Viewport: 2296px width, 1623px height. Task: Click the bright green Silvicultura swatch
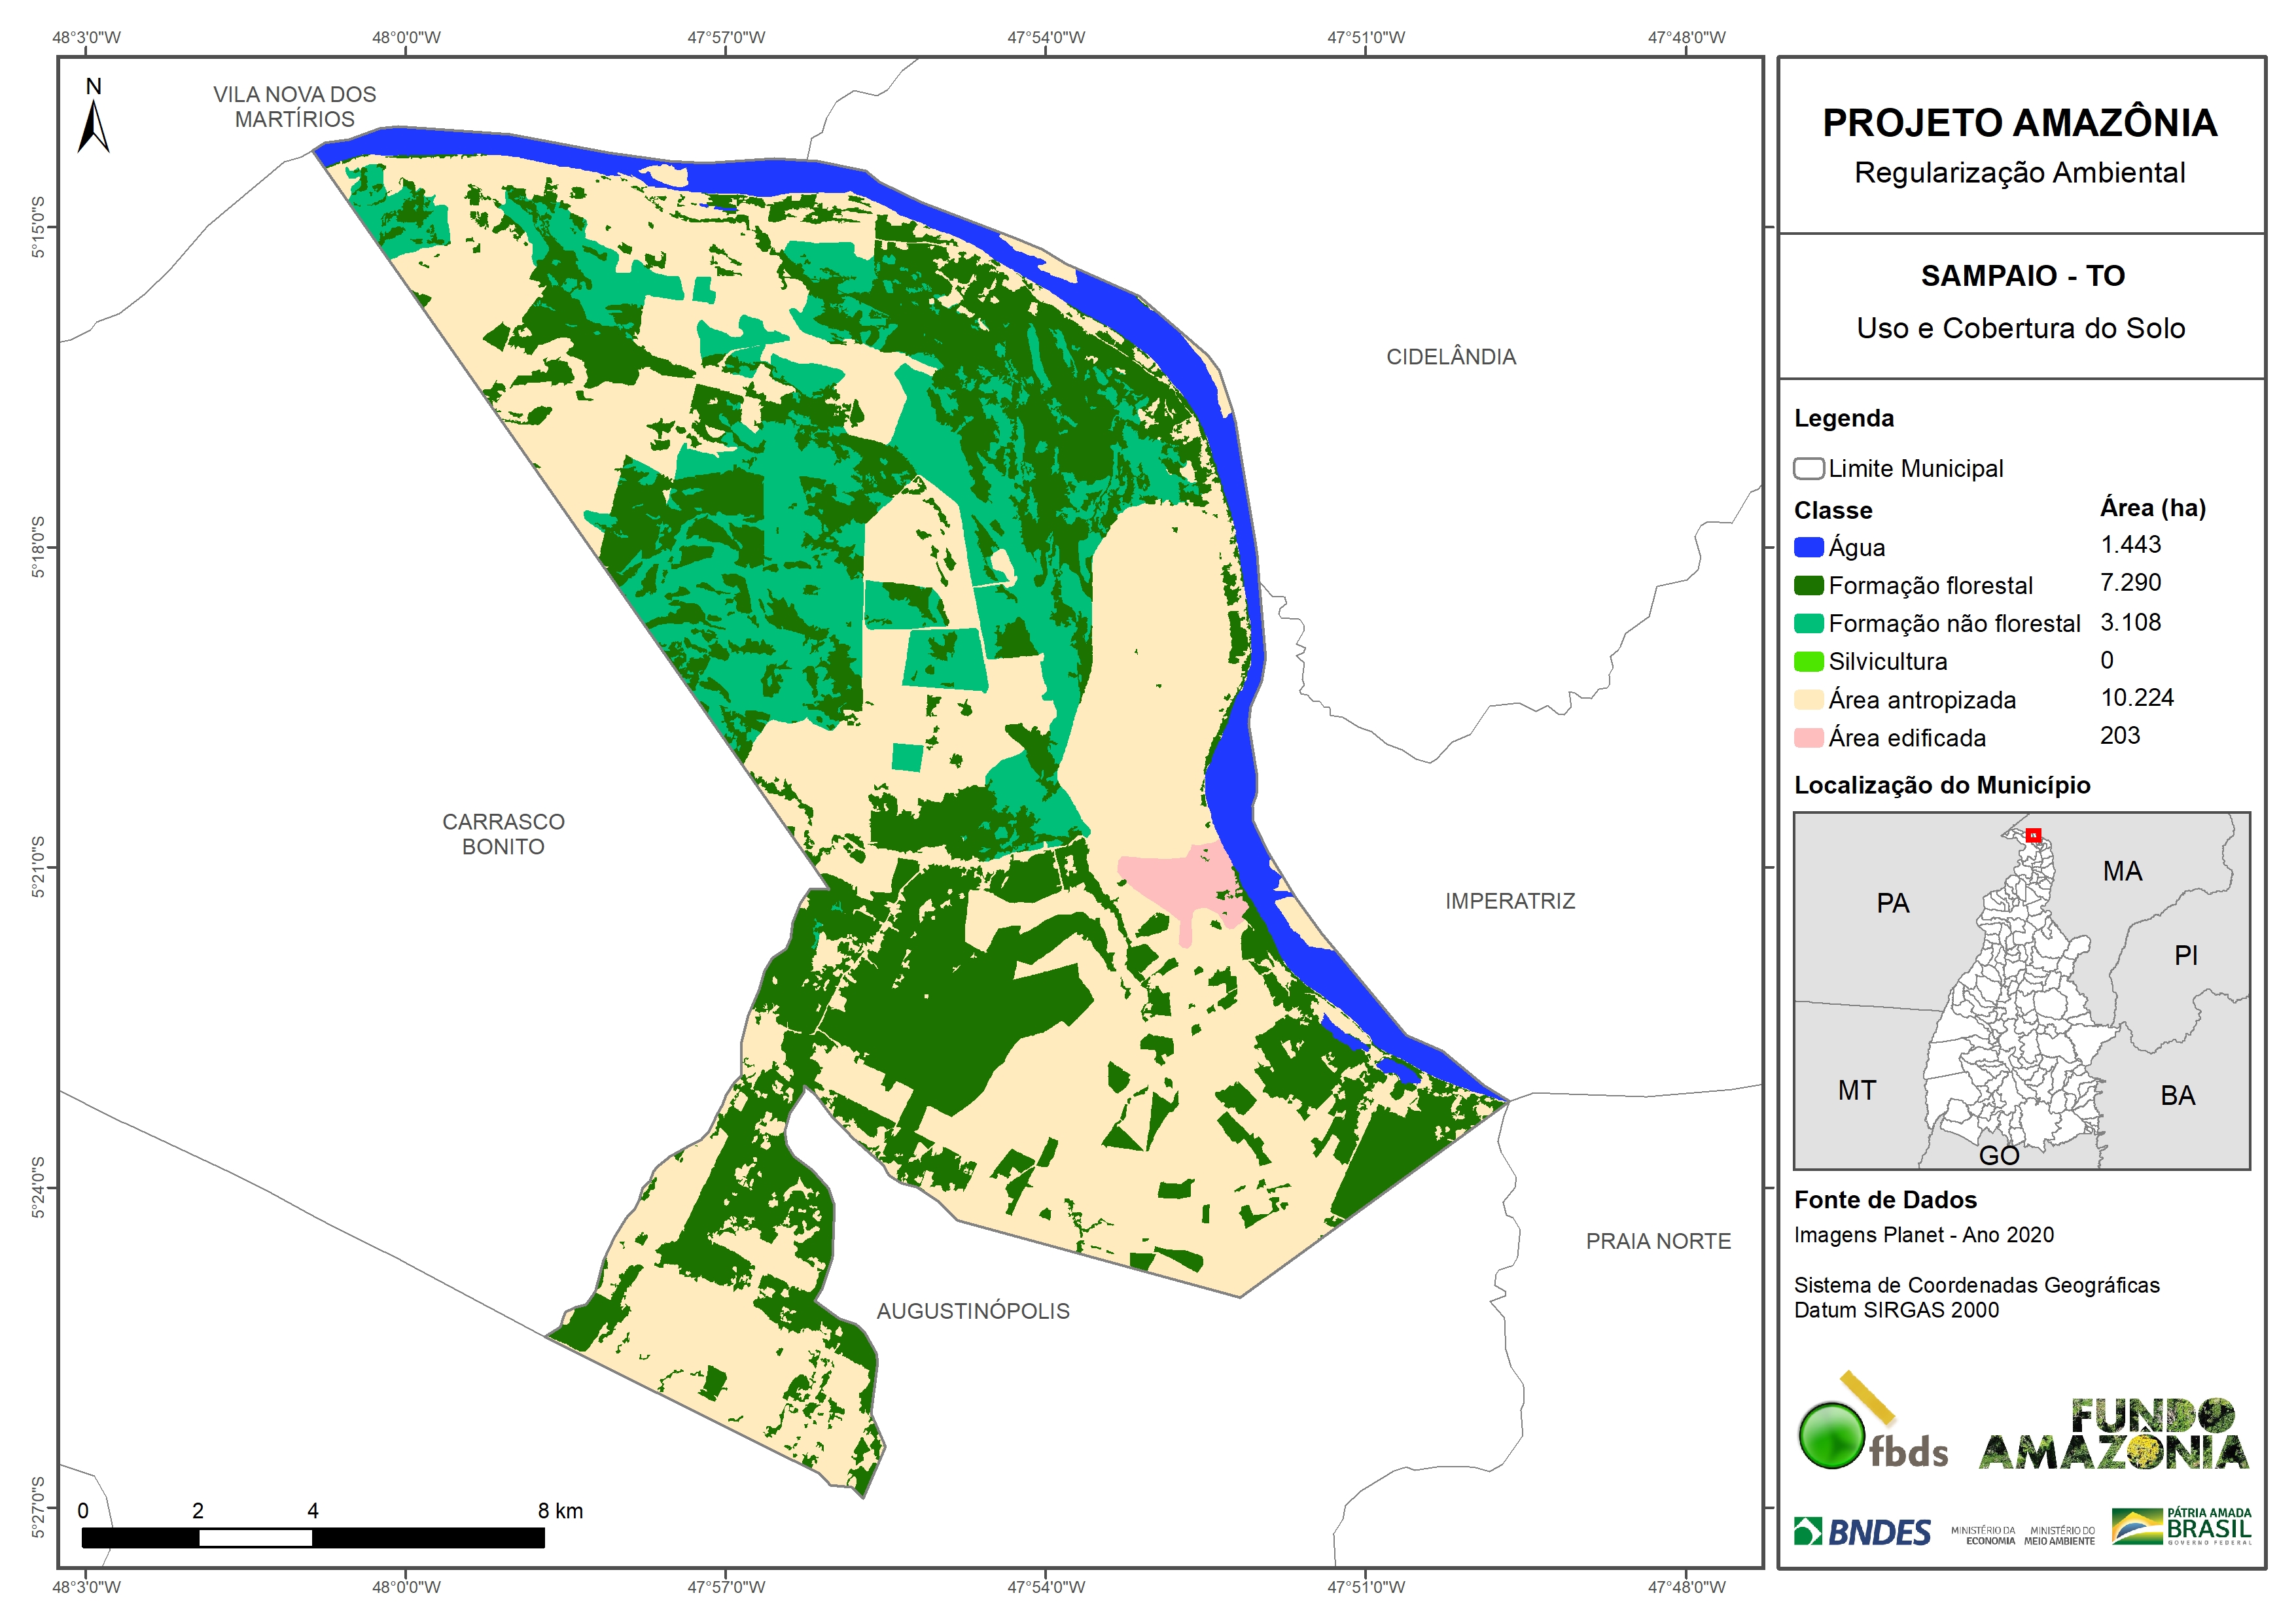point(1808,661)
